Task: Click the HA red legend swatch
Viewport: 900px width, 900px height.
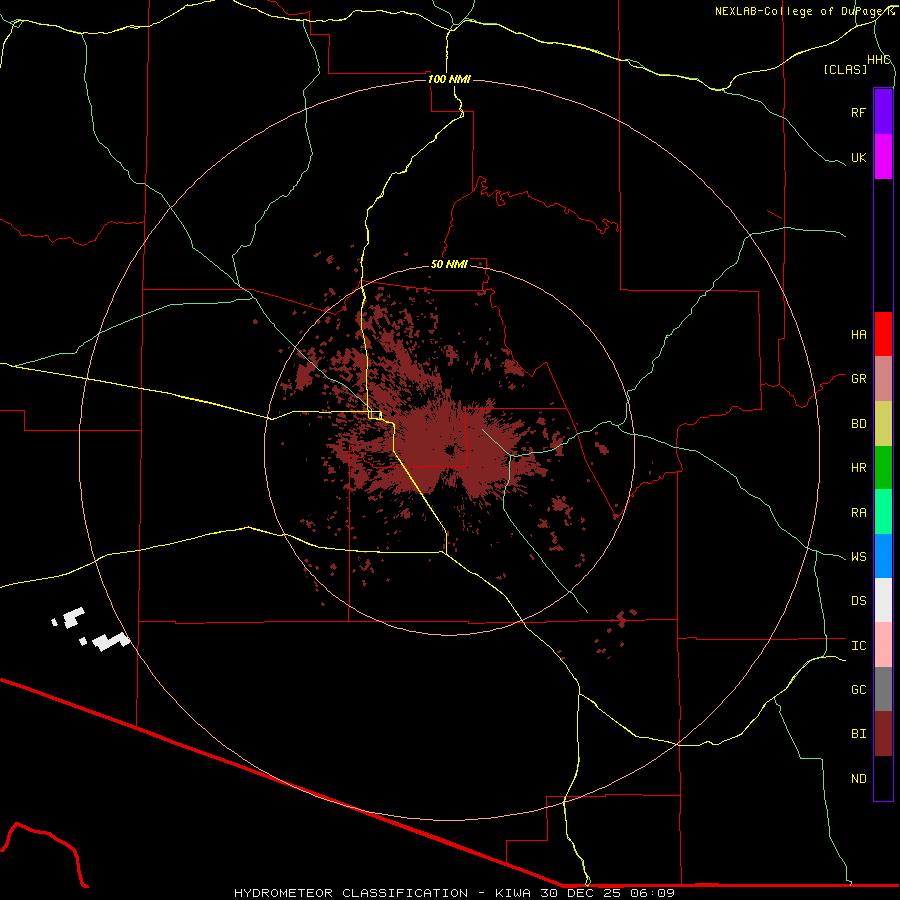Action: [883, 334]
